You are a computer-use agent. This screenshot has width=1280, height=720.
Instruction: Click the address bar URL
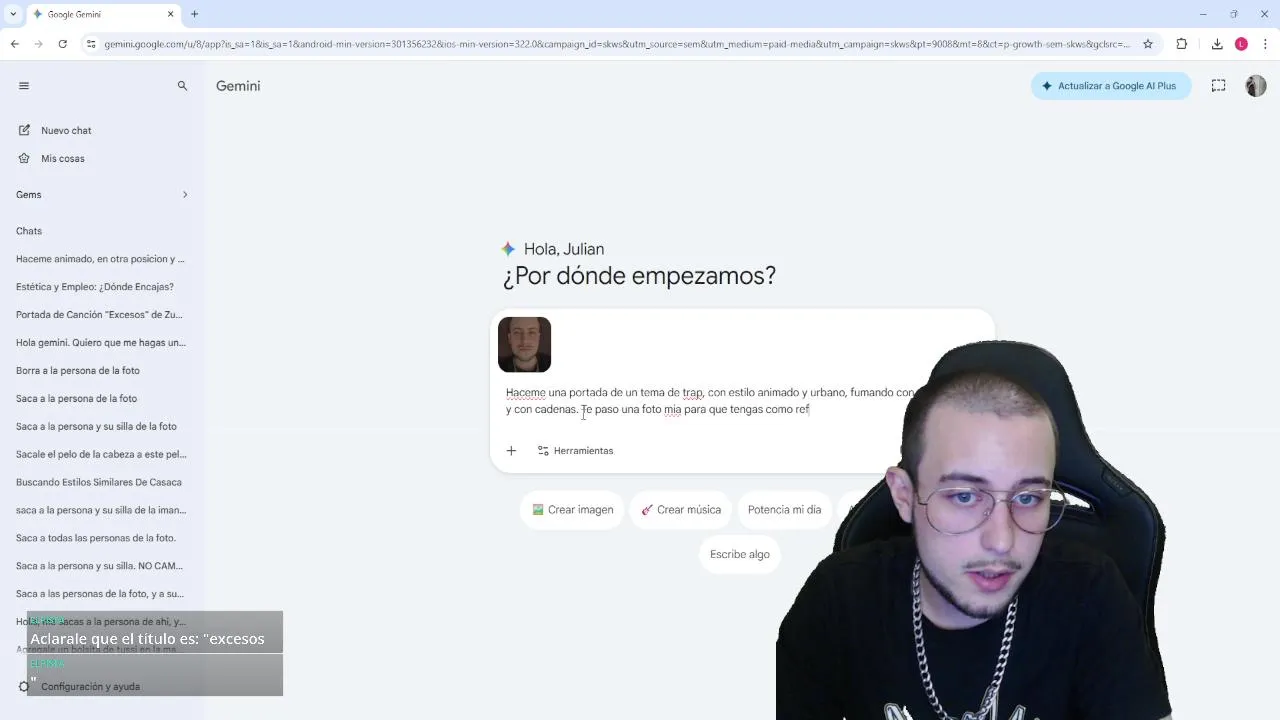pyautogui.click(x=617, y=44)
